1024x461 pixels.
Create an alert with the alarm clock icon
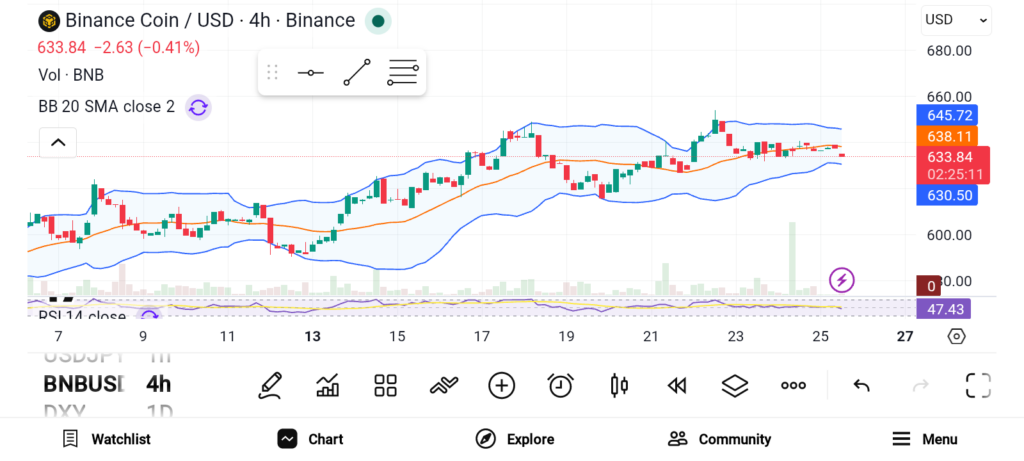pos(560,385)
